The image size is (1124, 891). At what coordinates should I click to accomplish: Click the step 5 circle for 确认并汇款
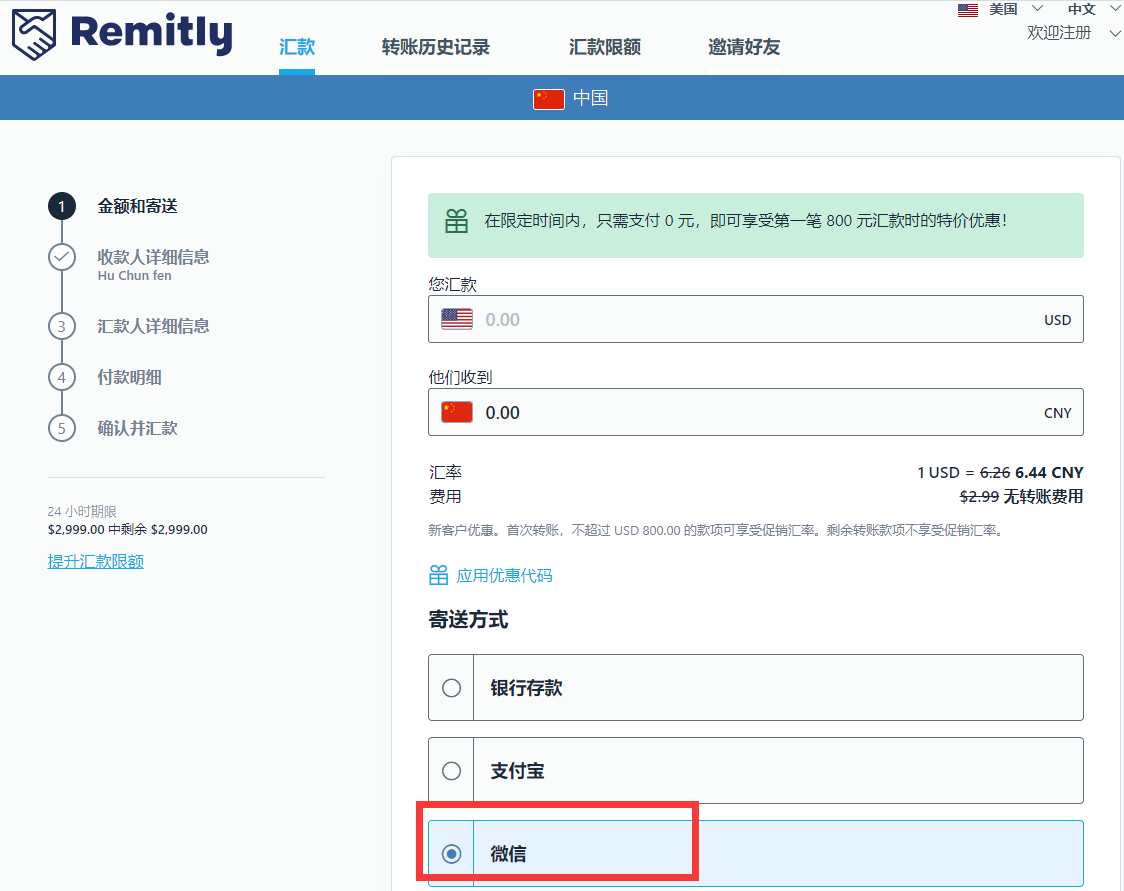pyautogui.click(x=62, y=428)
